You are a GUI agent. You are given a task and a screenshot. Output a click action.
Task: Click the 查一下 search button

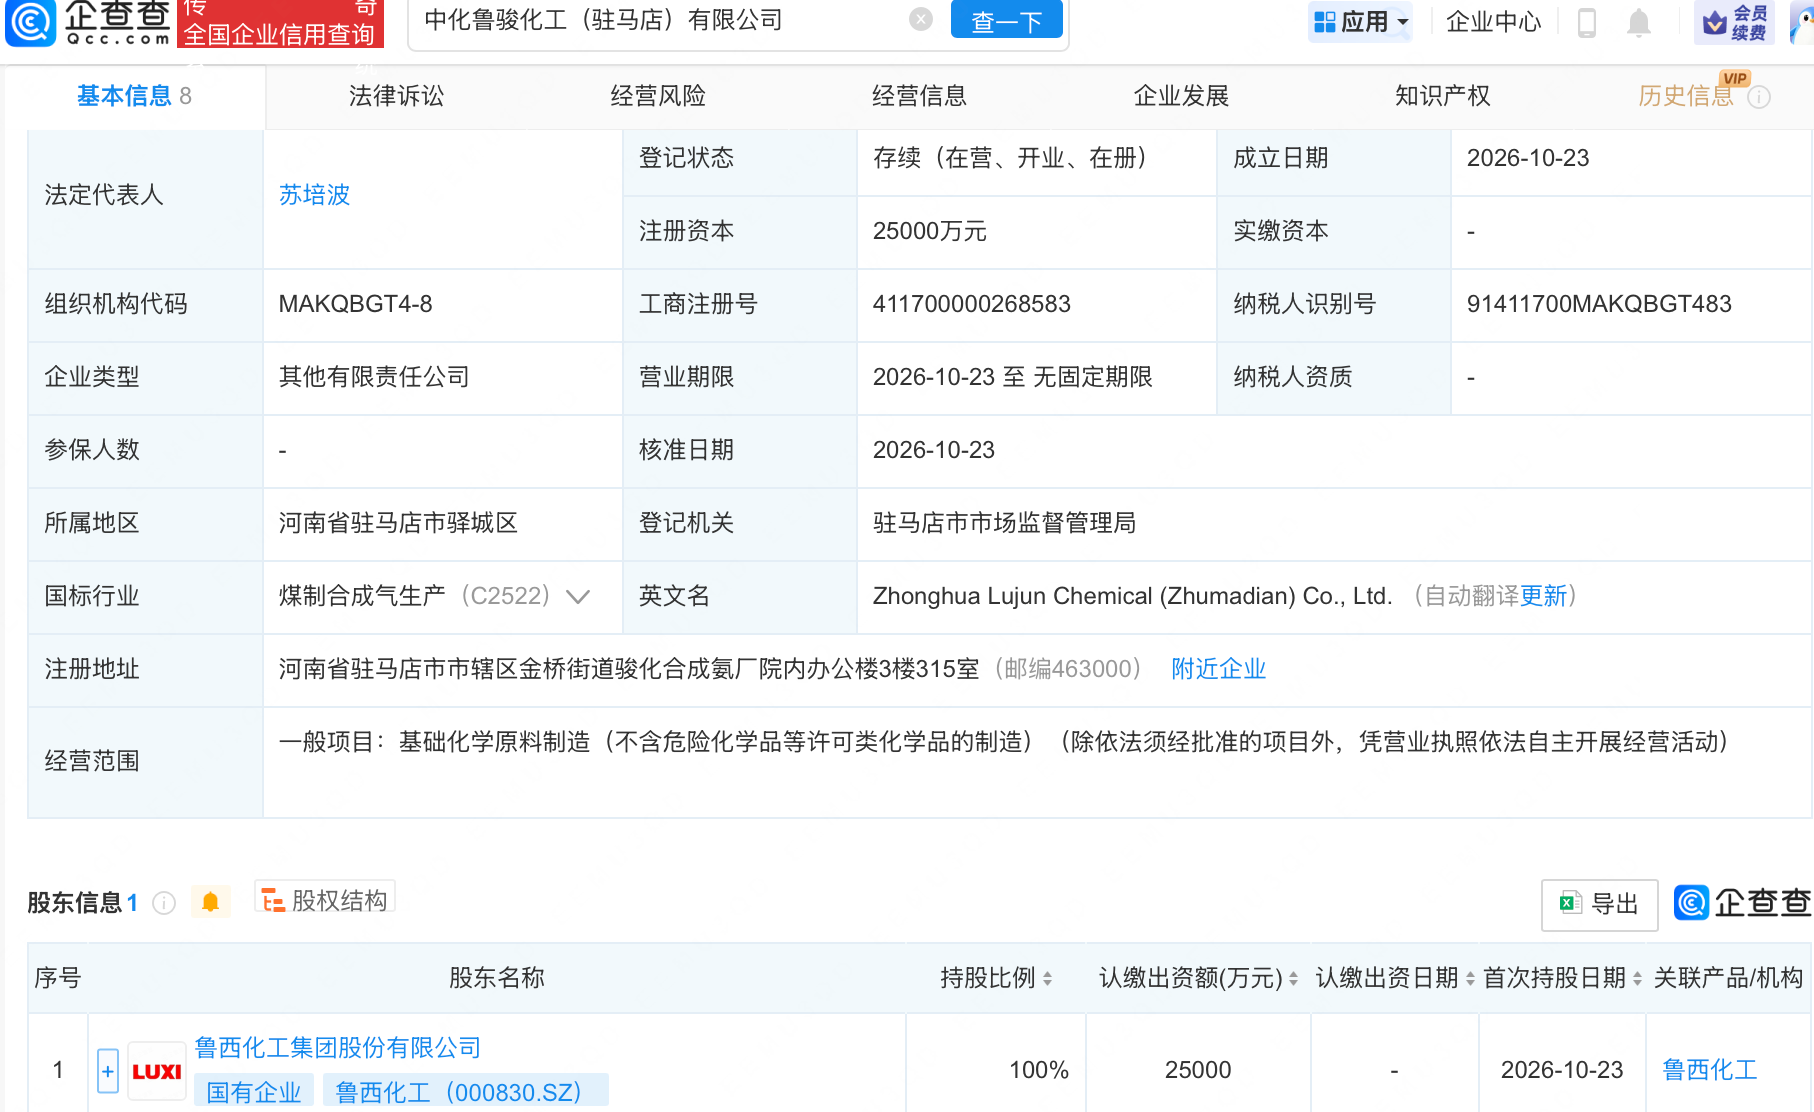click(x=1006, y=20)
